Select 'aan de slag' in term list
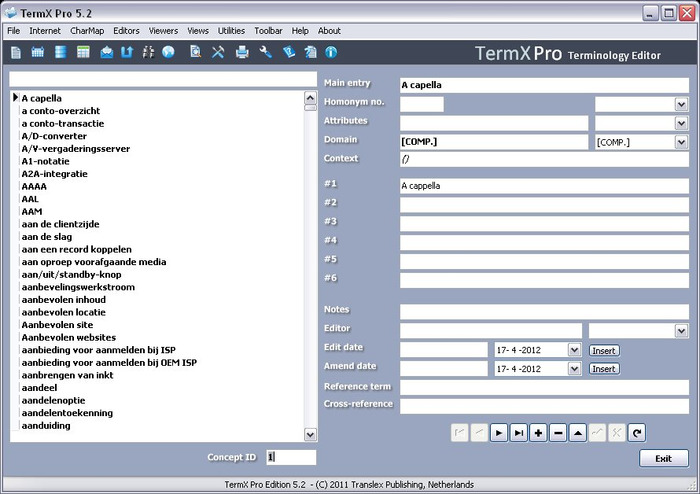Screen dimensions: 700x494 pyautogui.click(x=46, y=237)
